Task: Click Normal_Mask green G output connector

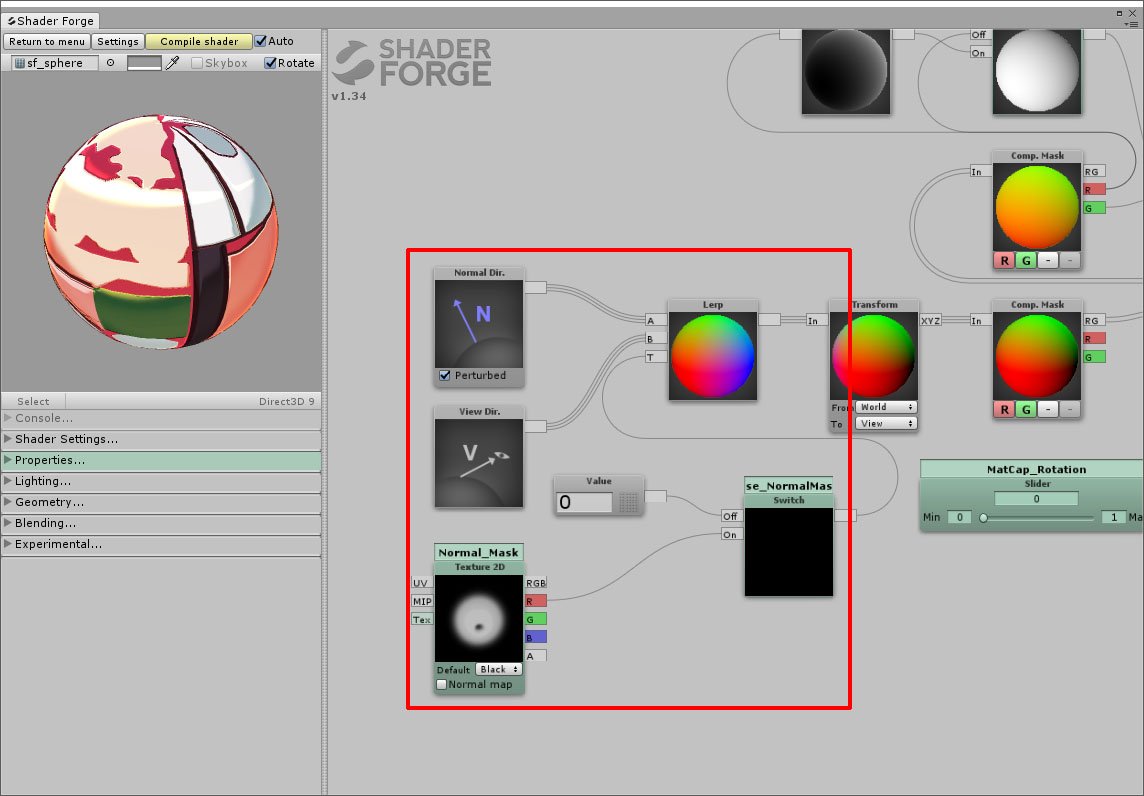Action: tap(536, 619)
